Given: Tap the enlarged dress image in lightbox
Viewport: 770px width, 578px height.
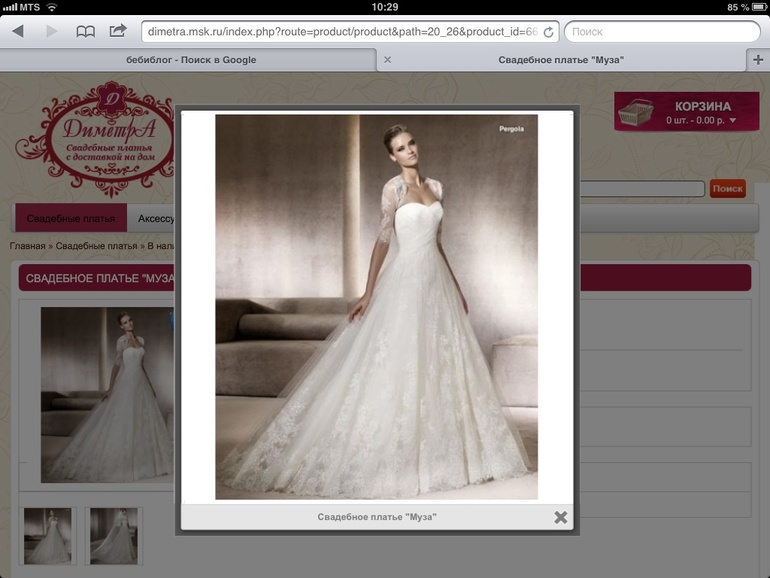Looking at the screenshot, I should [377, 307].
